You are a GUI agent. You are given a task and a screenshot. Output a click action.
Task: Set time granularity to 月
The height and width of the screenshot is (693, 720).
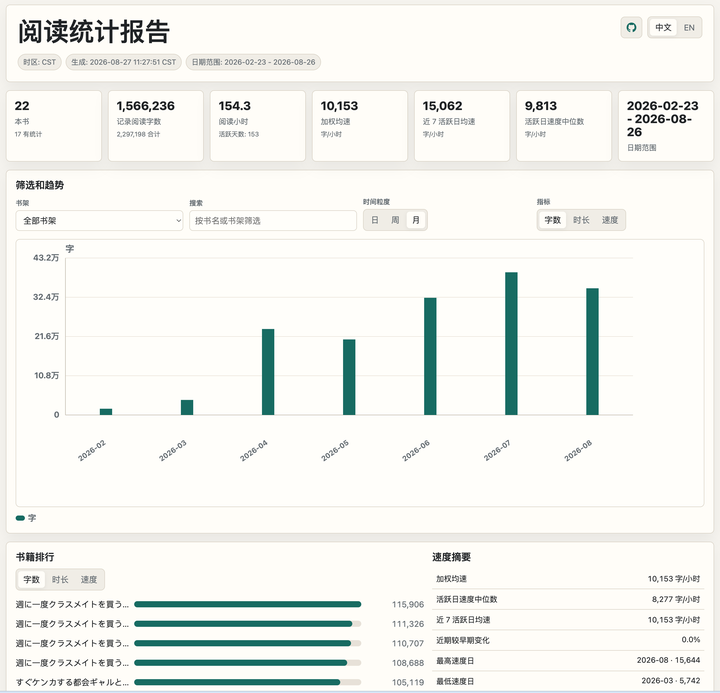(x=416, y=220)
